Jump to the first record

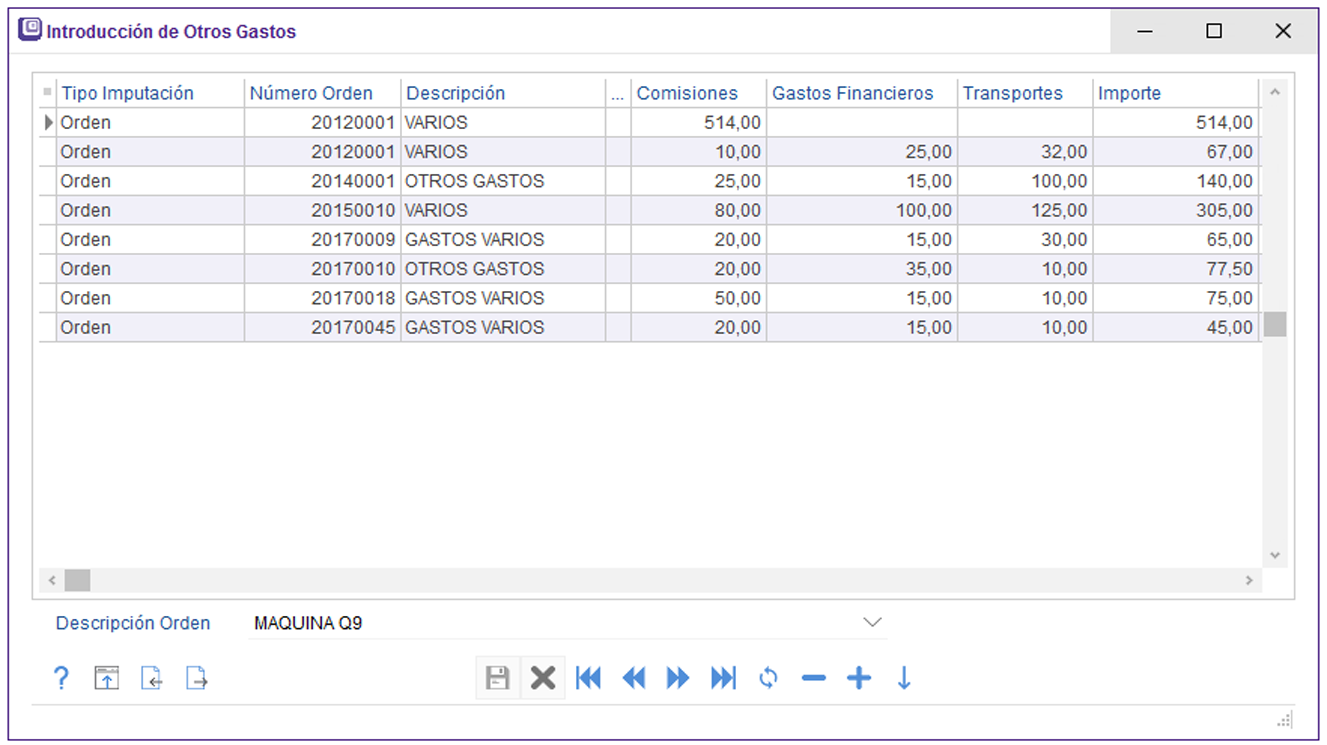(x=589, y=678)
